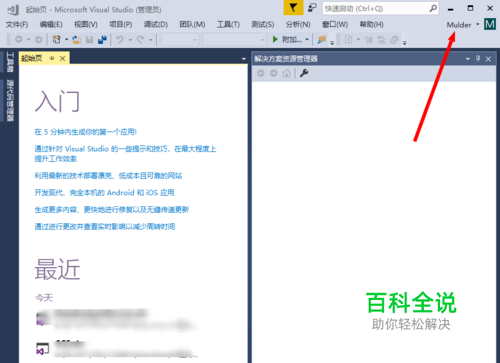The image size is (500, 363).
Task: Click the green Start play icon
Action: coord(275,40)
